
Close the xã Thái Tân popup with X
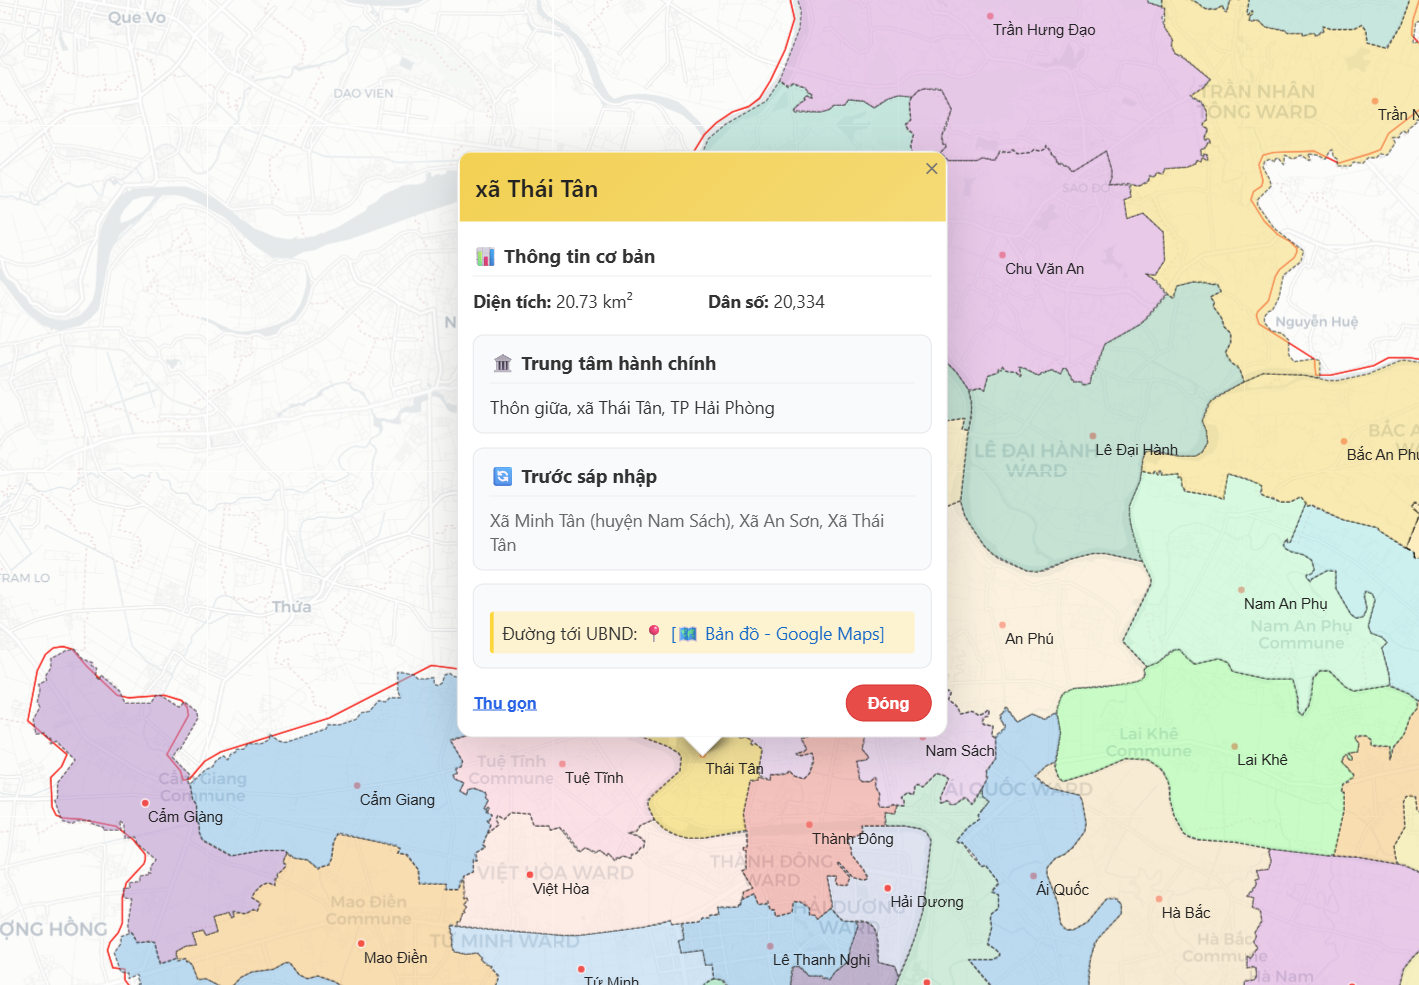(931, 169)
